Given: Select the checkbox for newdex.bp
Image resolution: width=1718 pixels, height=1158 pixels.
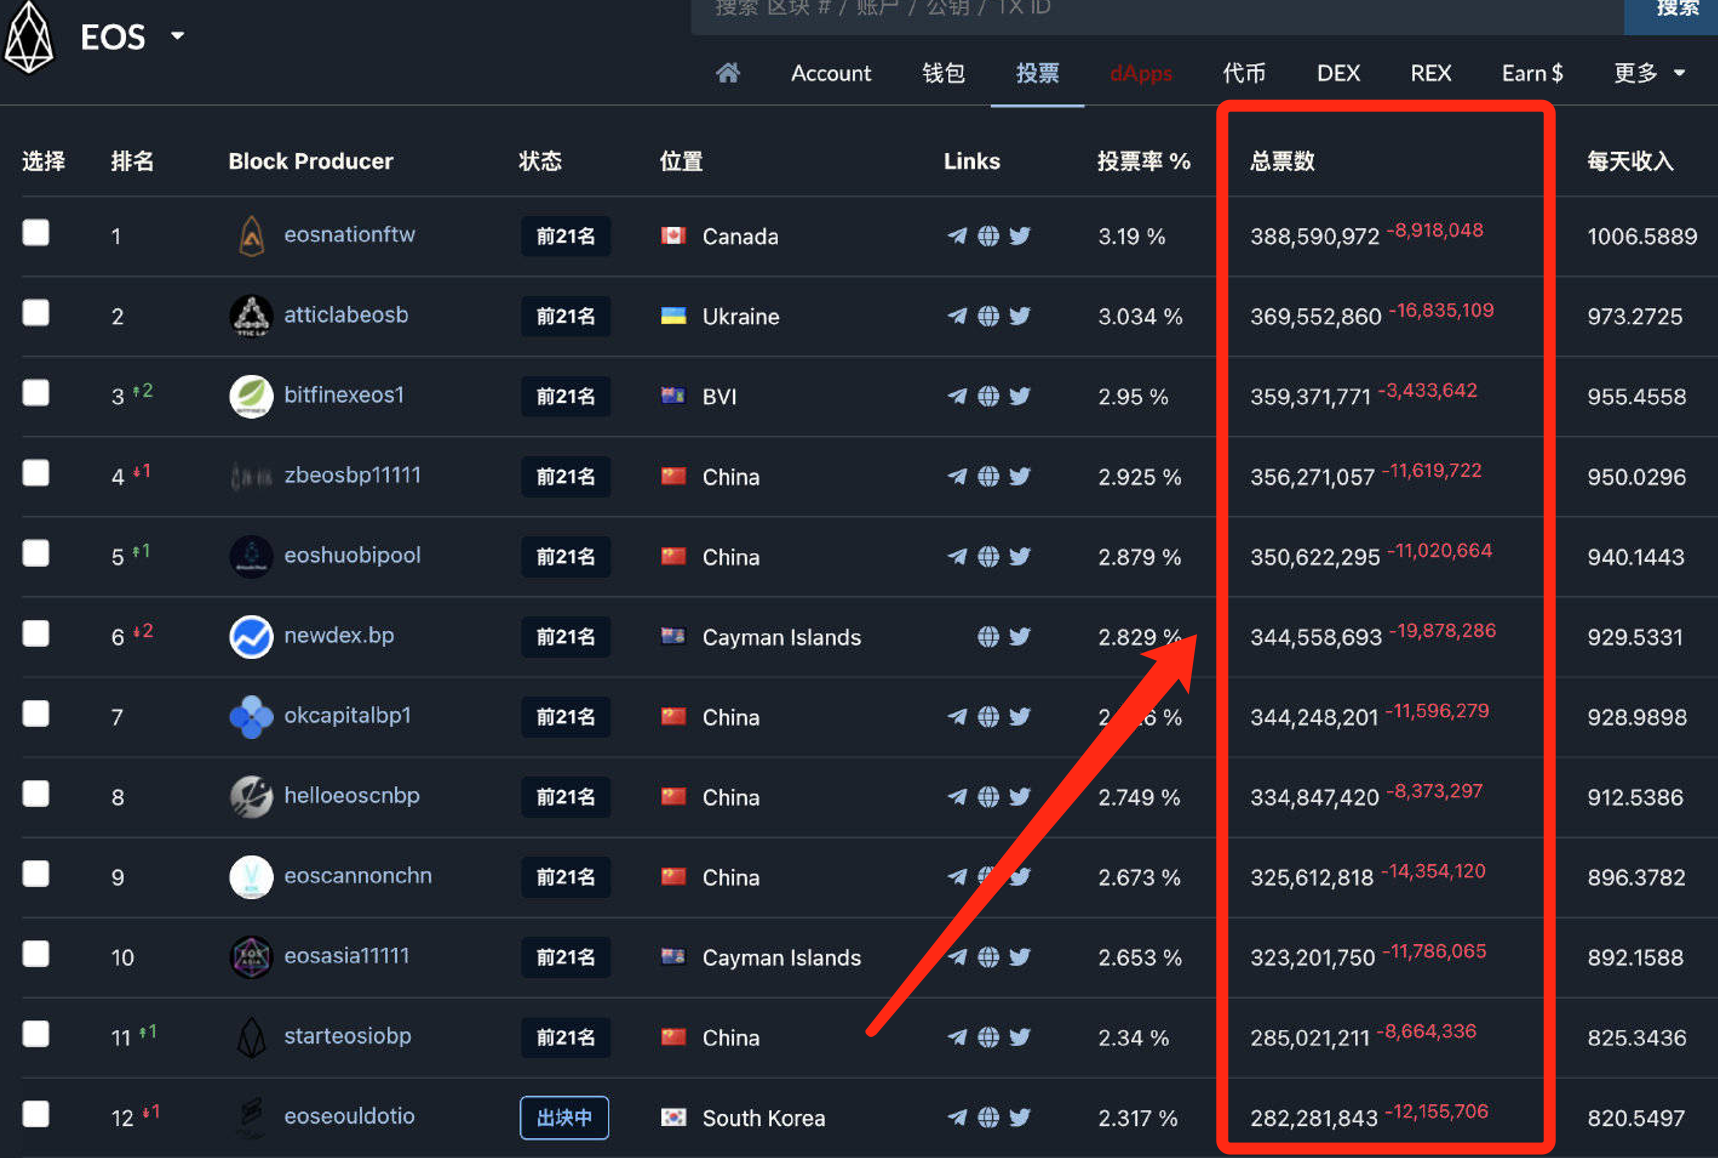Looking at the screenshot, I should (36, 634).
